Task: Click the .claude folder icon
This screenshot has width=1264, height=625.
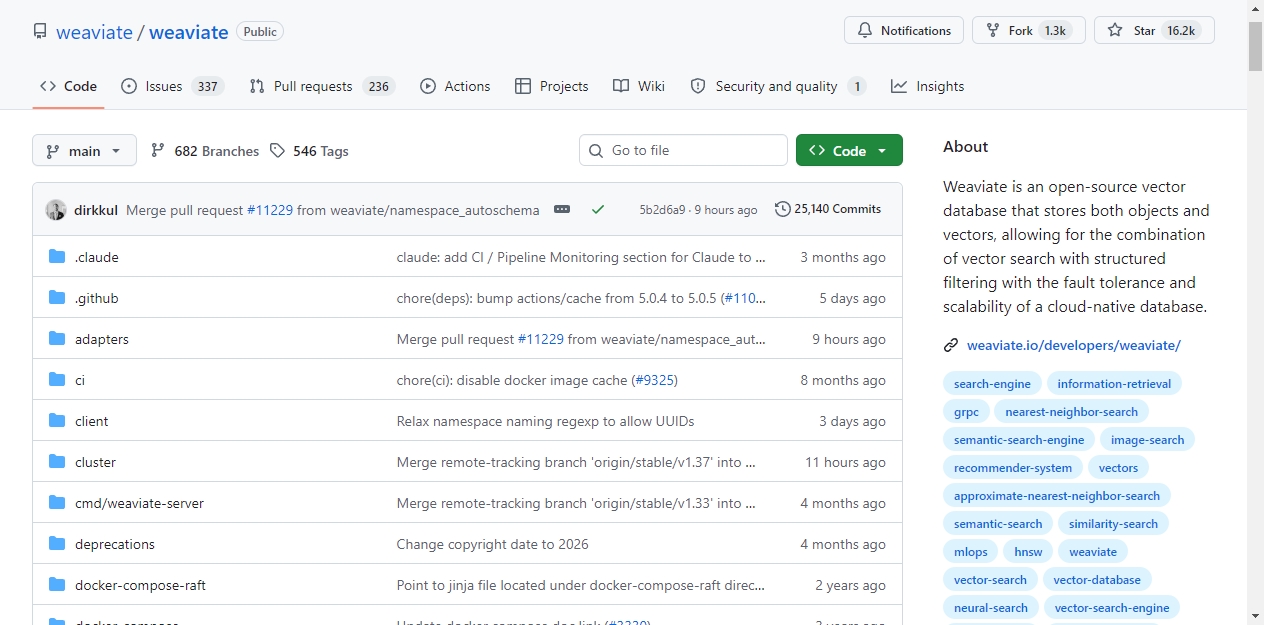Action: point(57,257)
